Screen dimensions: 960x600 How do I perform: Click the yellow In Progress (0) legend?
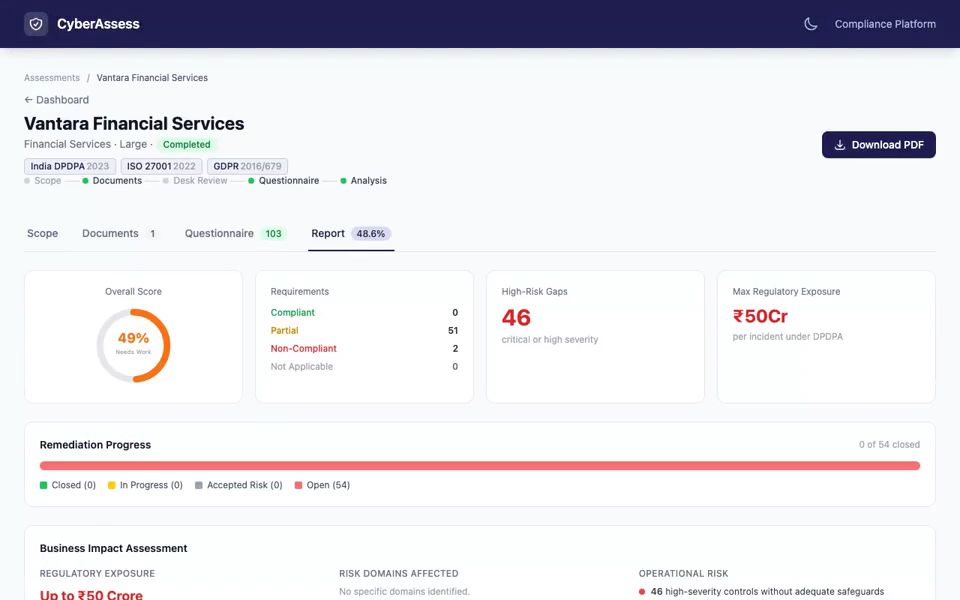[145, 485]
